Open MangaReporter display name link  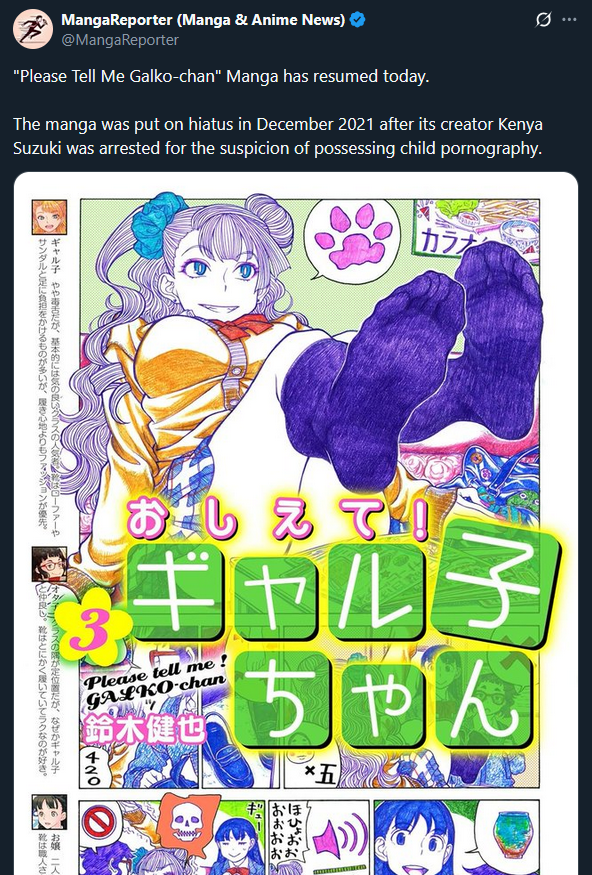click(203, 20)
